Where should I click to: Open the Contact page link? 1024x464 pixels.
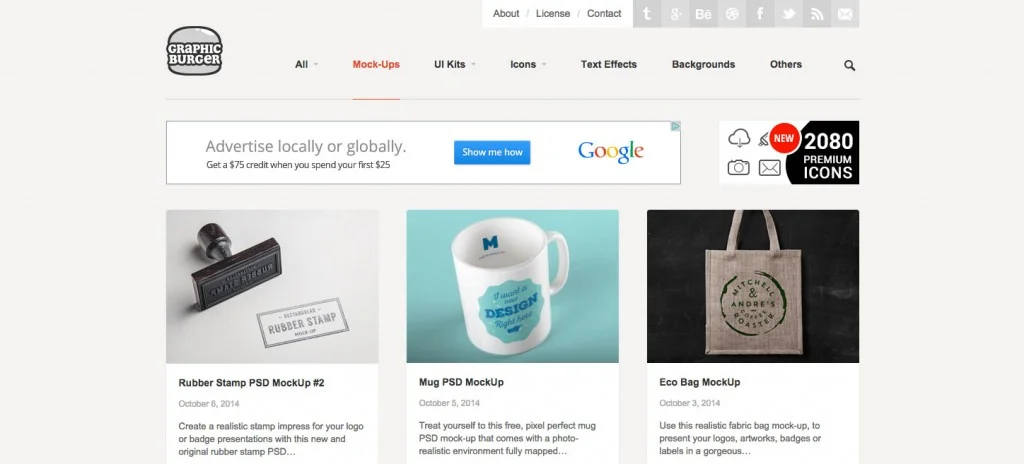[604, 13]
